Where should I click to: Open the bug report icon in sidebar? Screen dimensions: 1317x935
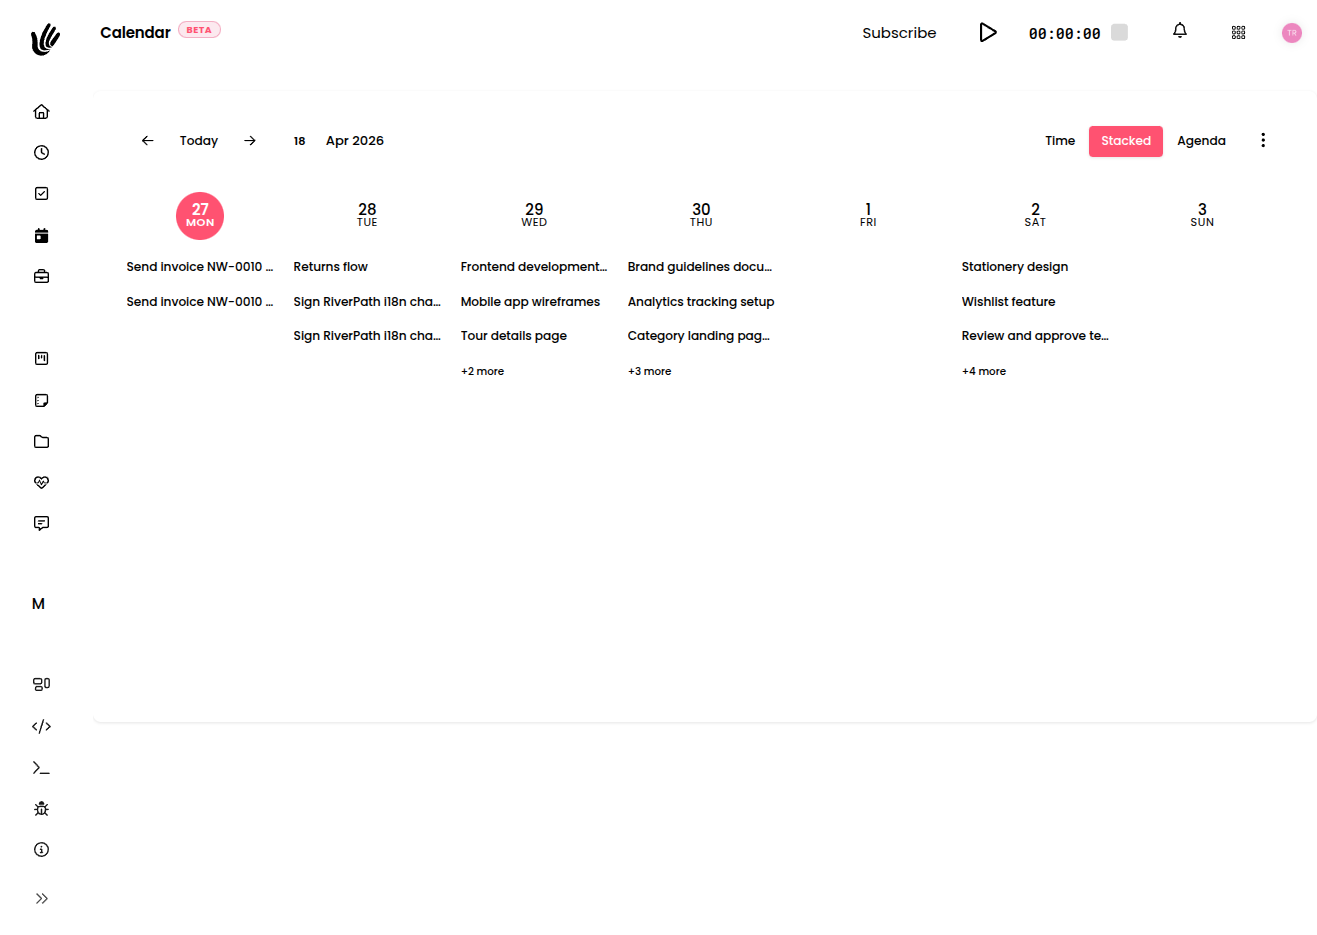pyautogui.click(x=41, y=809)
